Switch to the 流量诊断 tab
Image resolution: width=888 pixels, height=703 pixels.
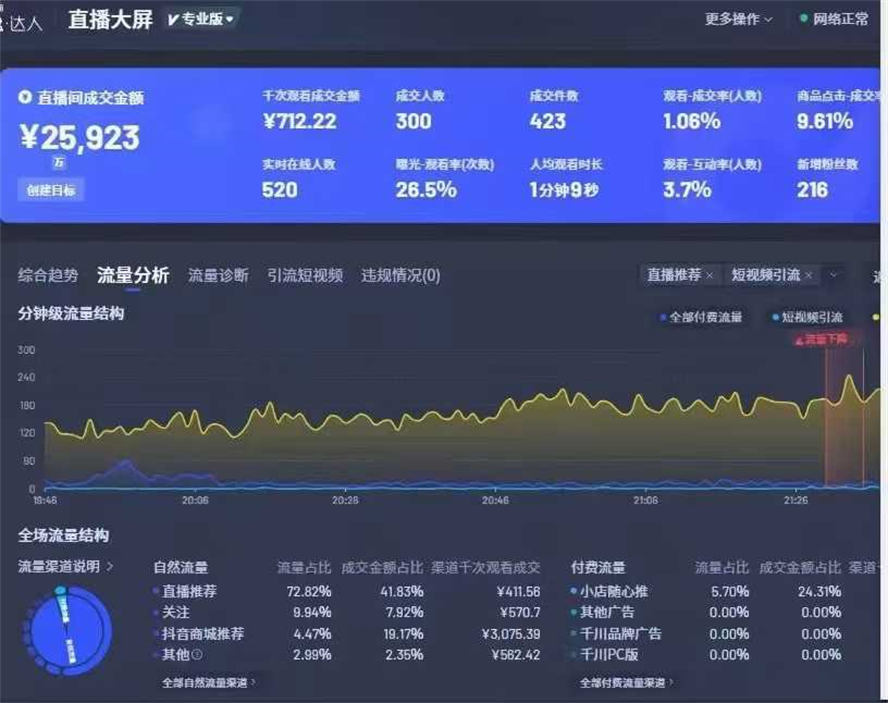(x=216, y=275)
